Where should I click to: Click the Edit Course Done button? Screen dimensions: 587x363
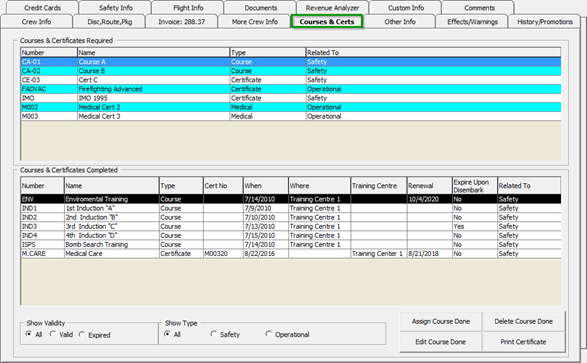click(x=441, y=342)
